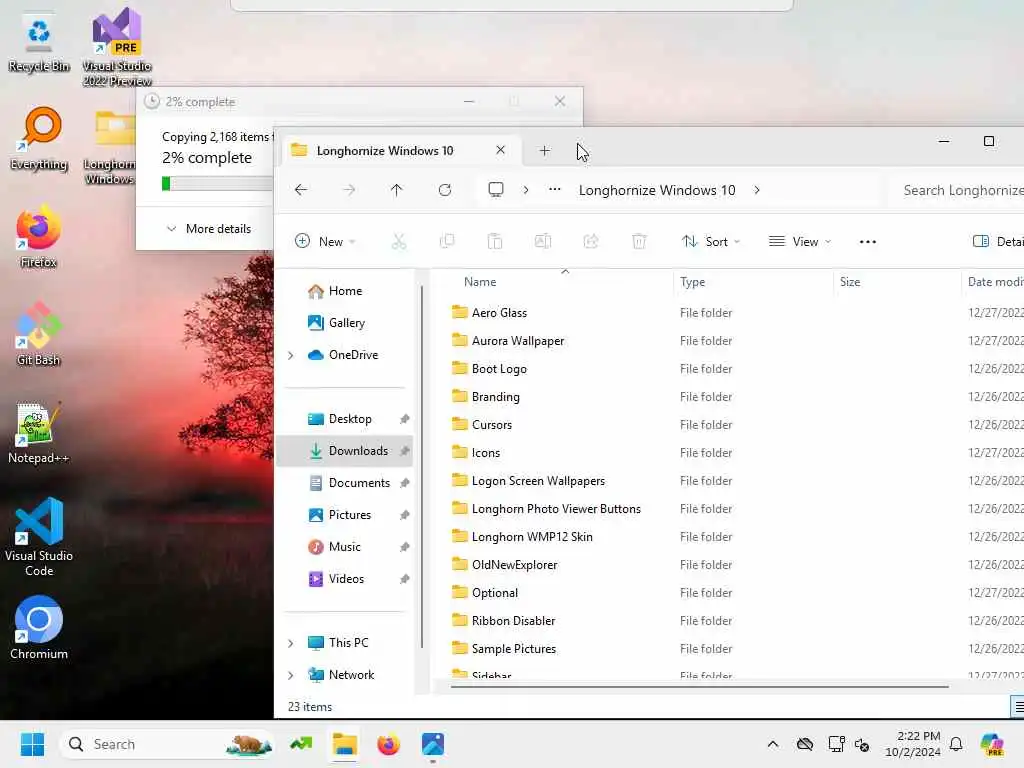Open Visual Studio Code desktop shortcut
The image size is (1024, 768).
[39, 537]
